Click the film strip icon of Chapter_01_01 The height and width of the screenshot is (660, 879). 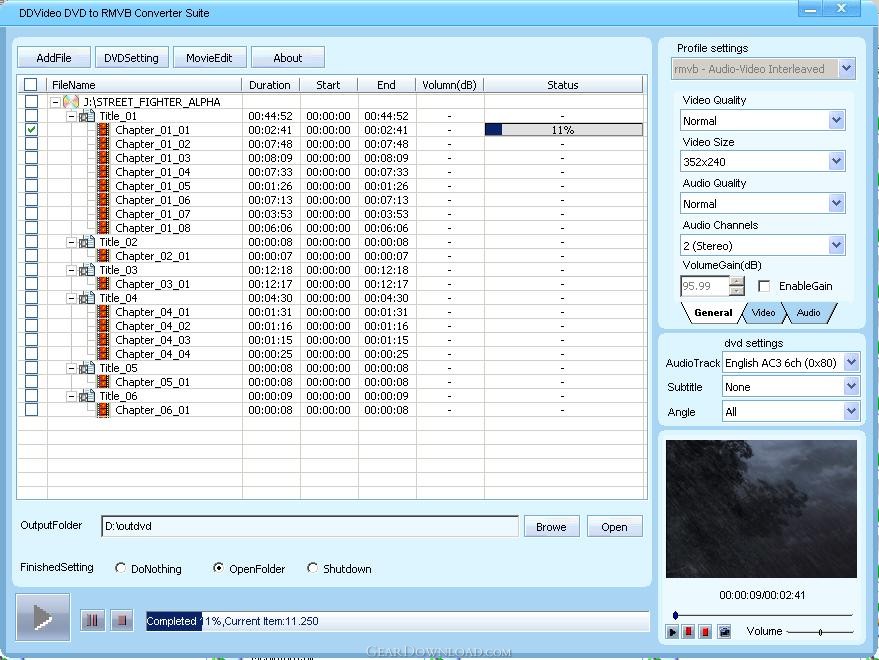pyautogui.click(x=103, y=130)
